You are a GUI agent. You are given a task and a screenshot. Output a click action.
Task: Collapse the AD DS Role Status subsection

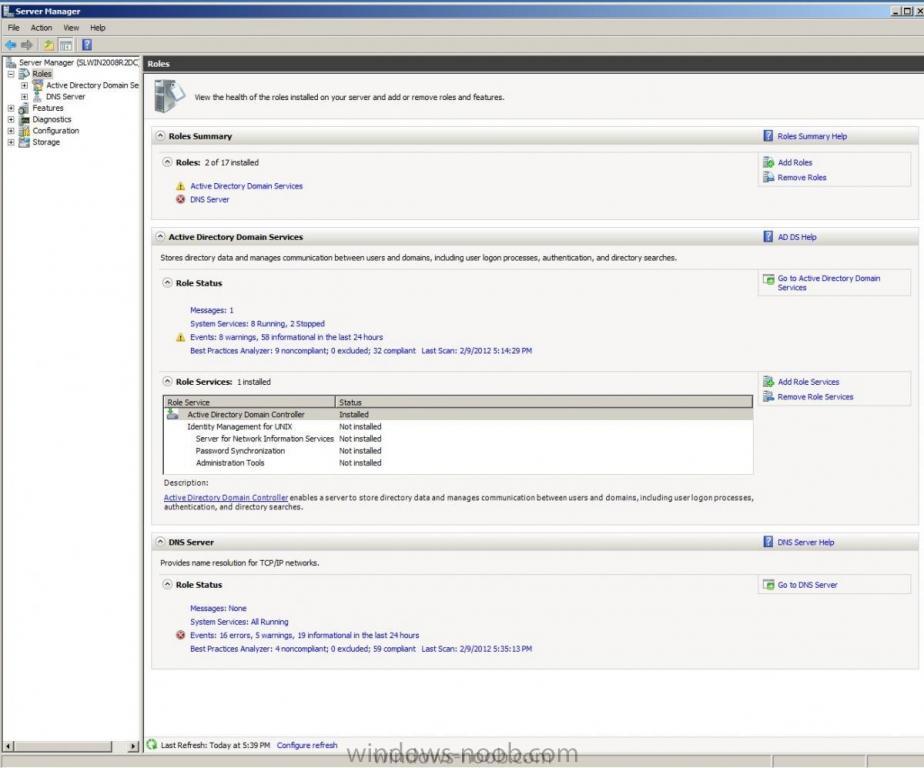[x=167, y=283]
